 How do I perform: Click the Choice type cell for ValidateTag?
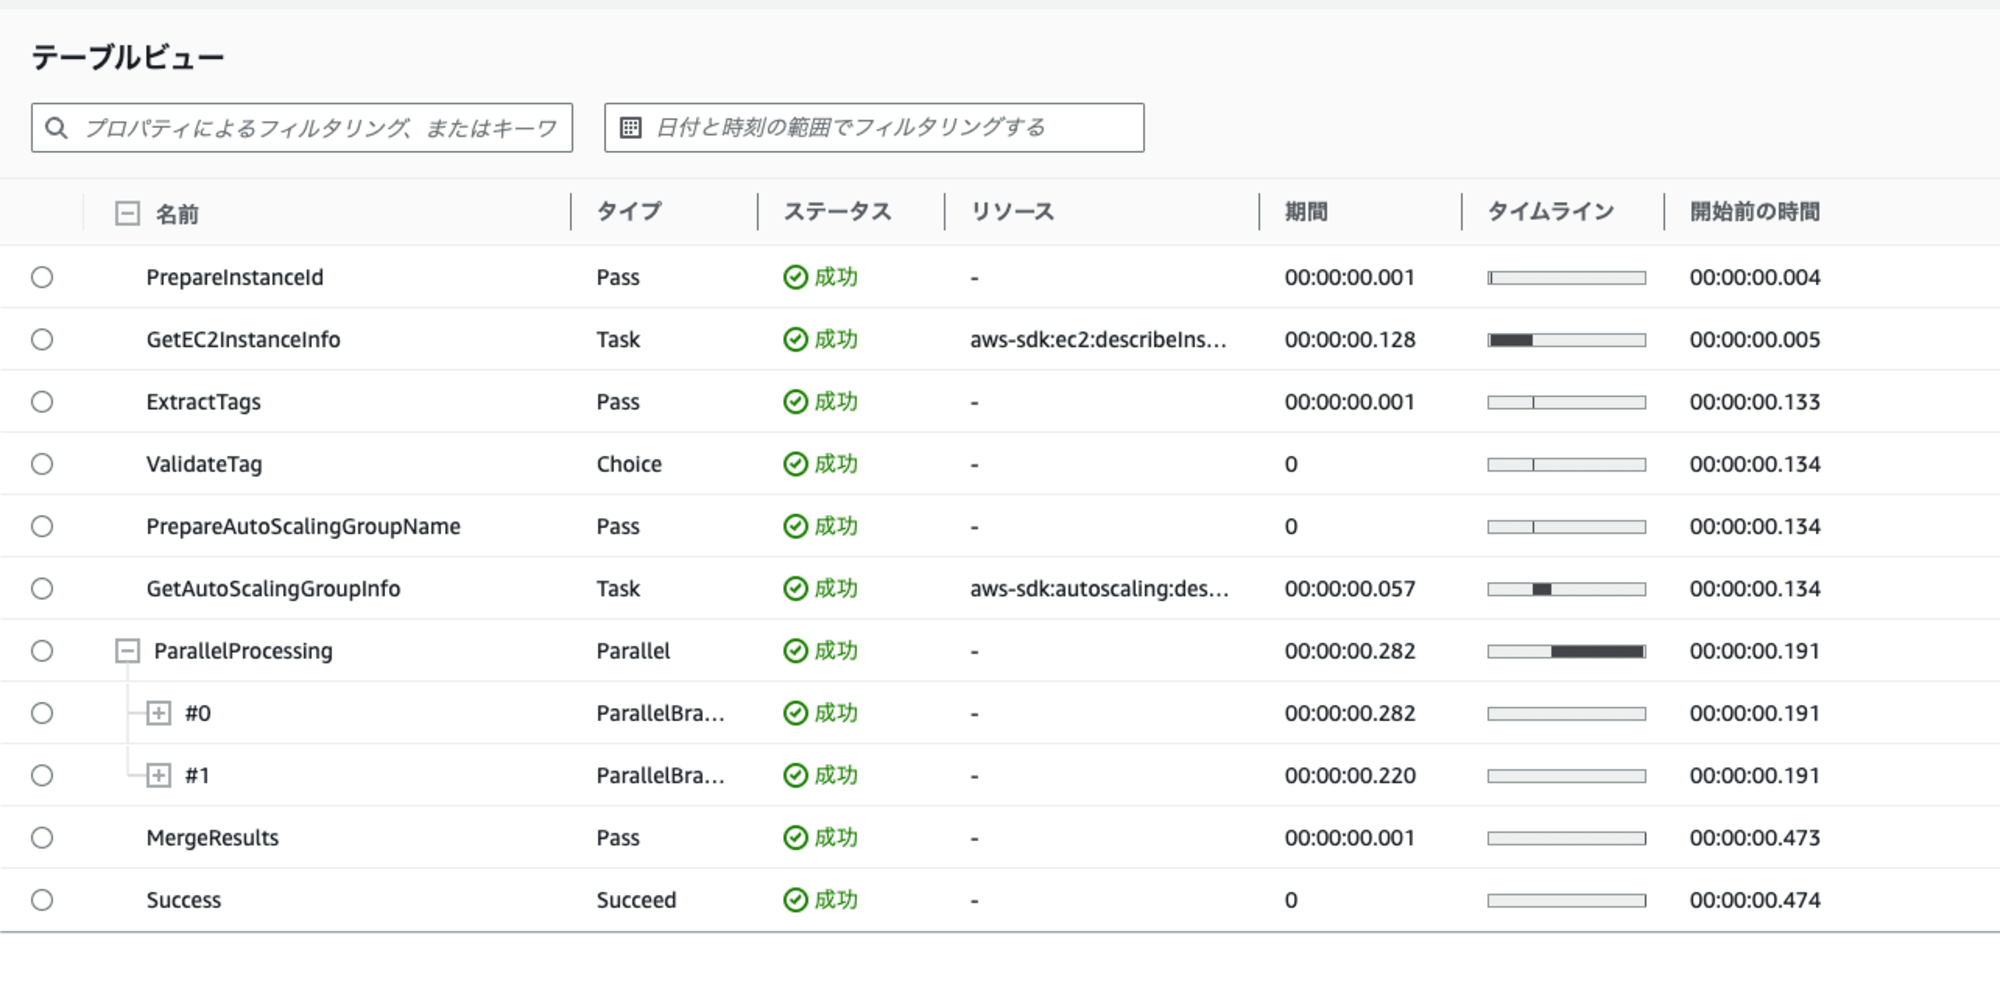[x=629, y=464]
